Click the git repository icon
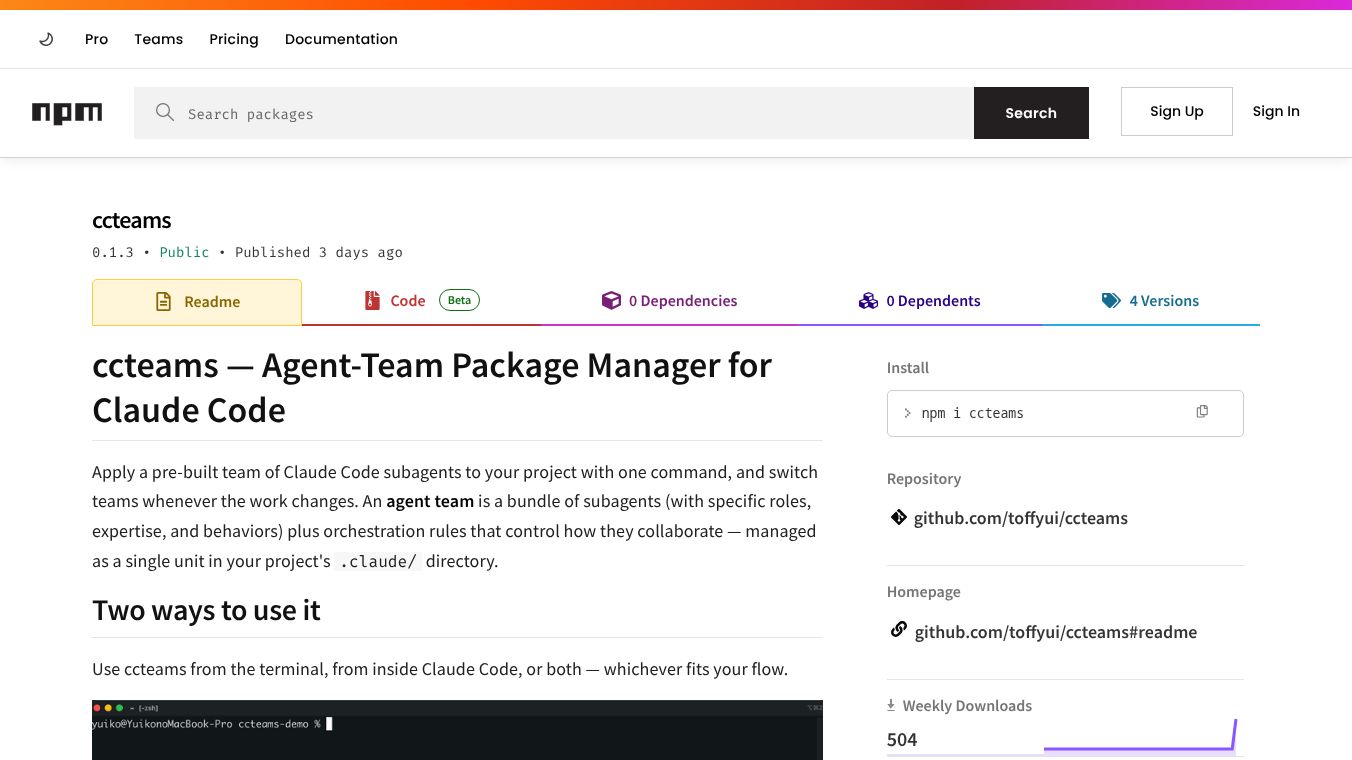The width and height of the screenshot is (1352, 760). pyautogui.click(x=898, y=517)
